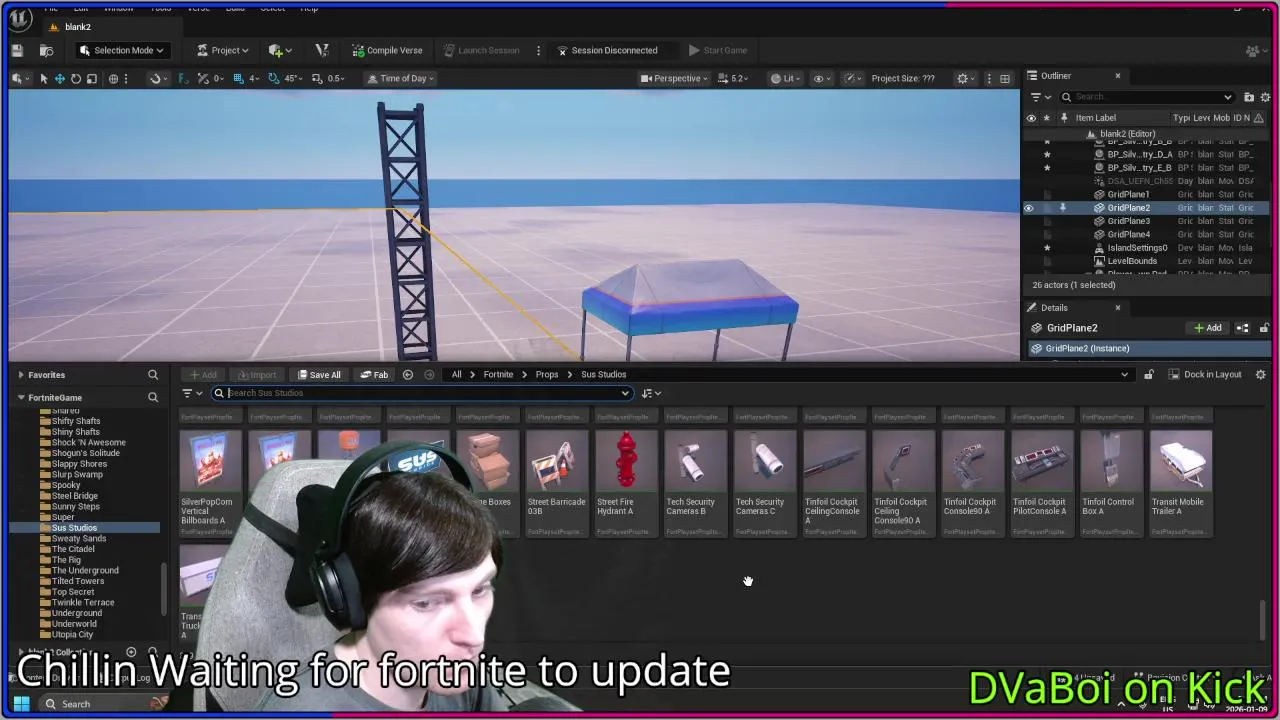Select the Translate (move) tool
The image size is (1280, 720).
[59, 78]
